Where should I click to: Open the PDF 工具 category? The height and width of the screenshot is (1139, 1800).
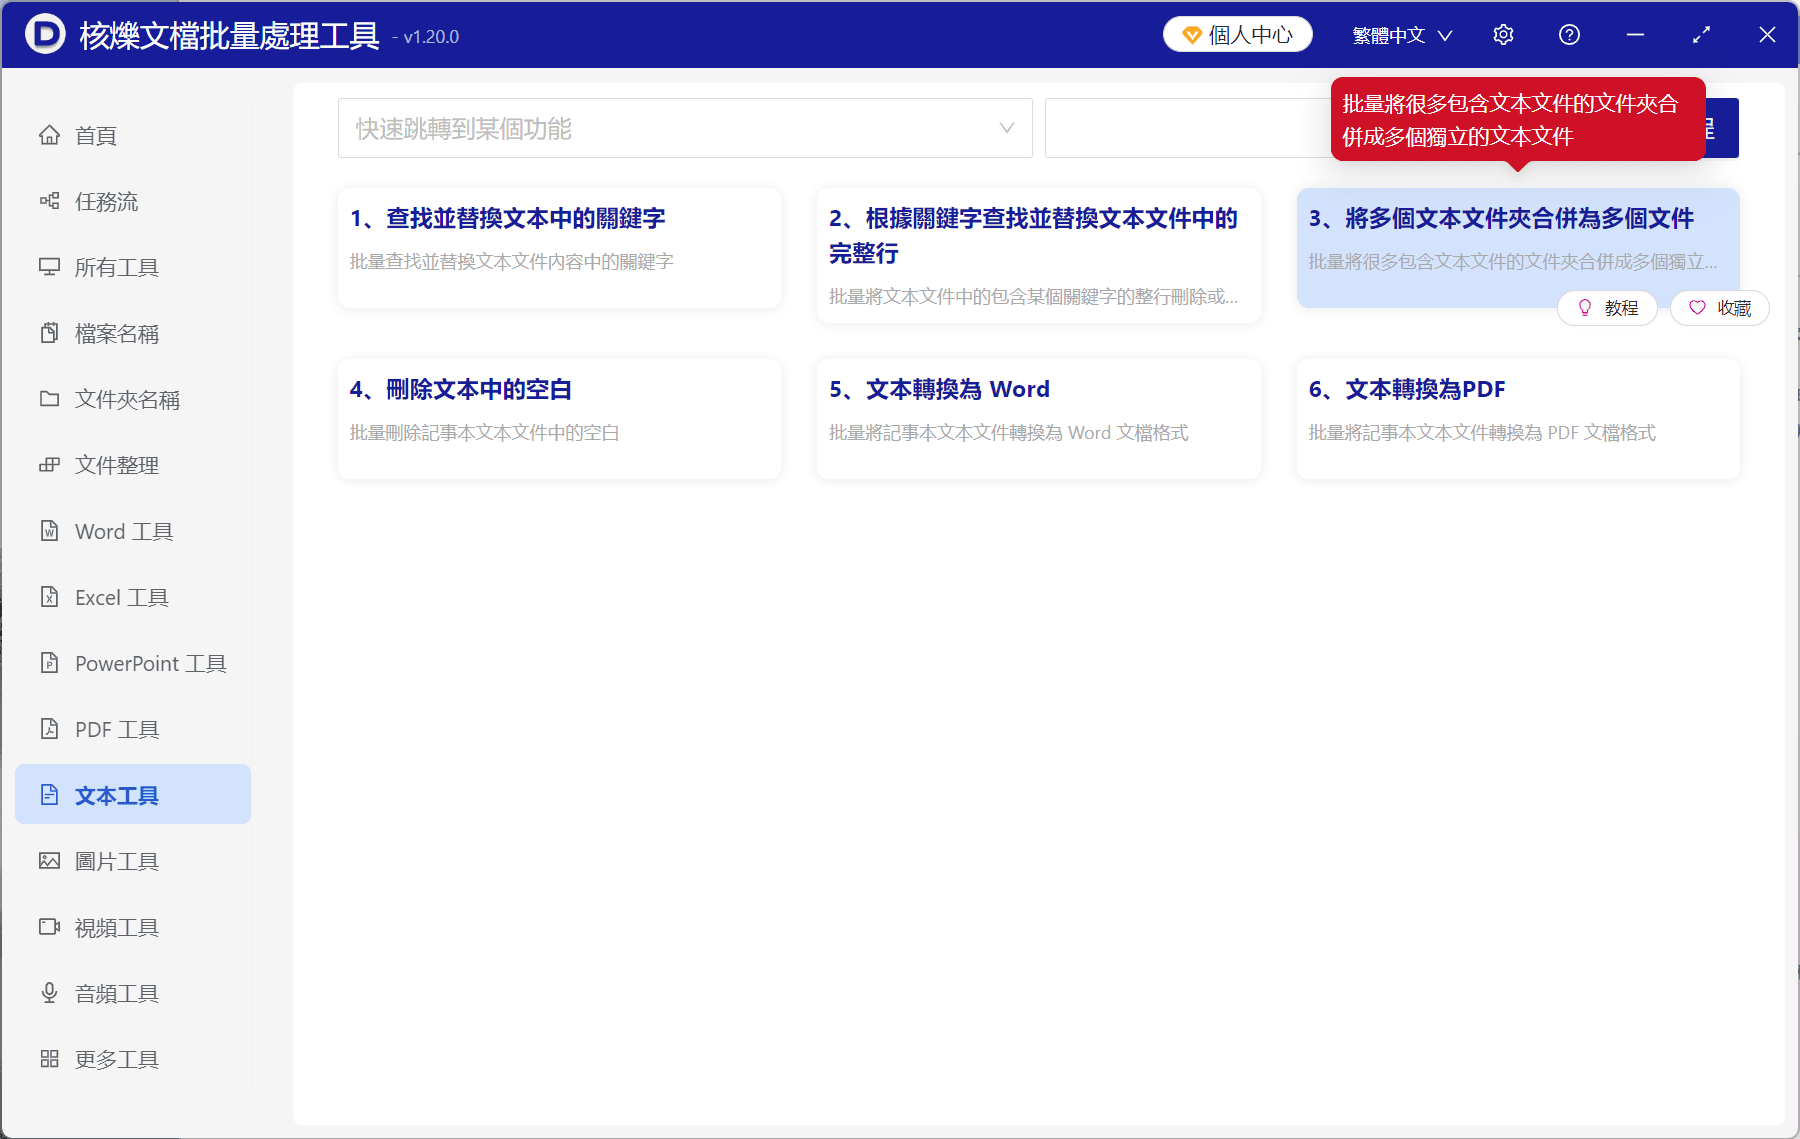coord(116,729)
